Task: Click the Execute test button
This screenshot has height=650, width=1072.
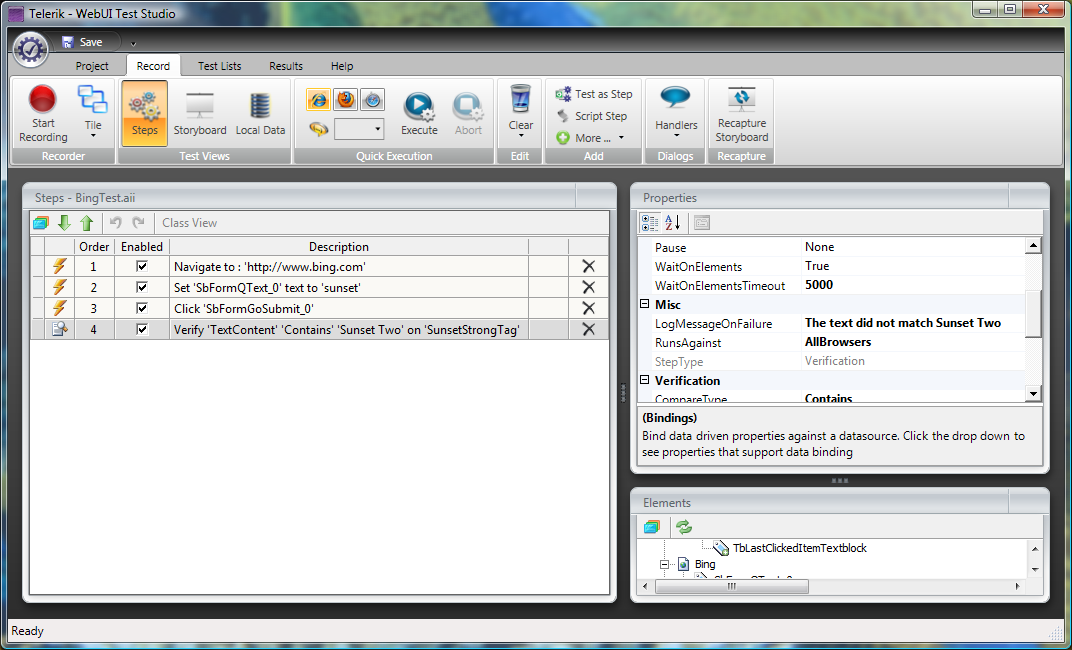Action: point(419,114)
